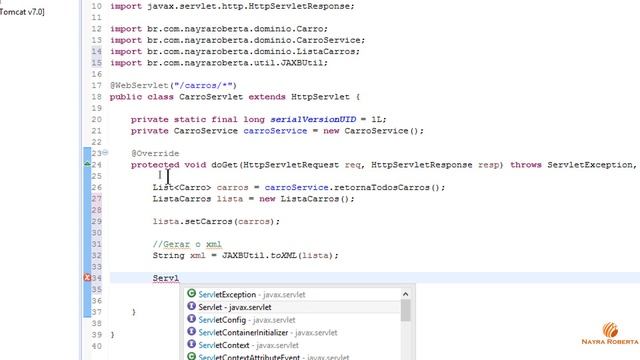This screenshot has height=360, width=640.
Task: Place cursor after 'Servl' on line 34
Action: (x=179, y=278)
